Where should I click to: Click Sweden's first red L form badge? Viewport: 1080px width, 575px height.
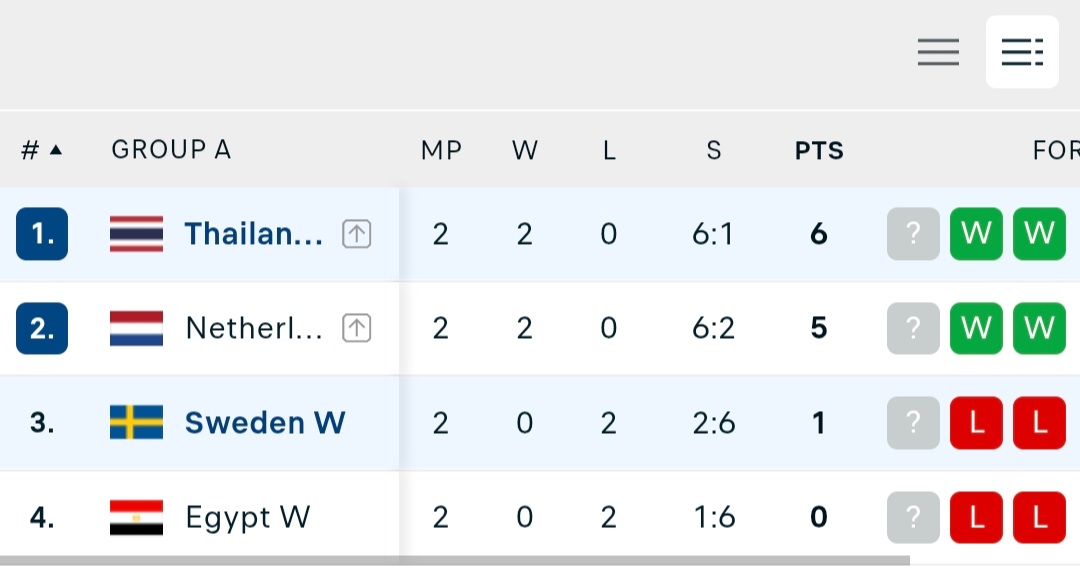976,423
